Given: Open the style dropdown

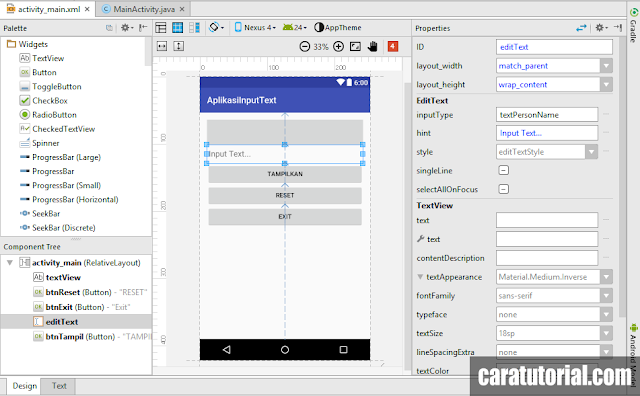Looking at the screenshot, I should pyautogui.click(x=591, y=152).
